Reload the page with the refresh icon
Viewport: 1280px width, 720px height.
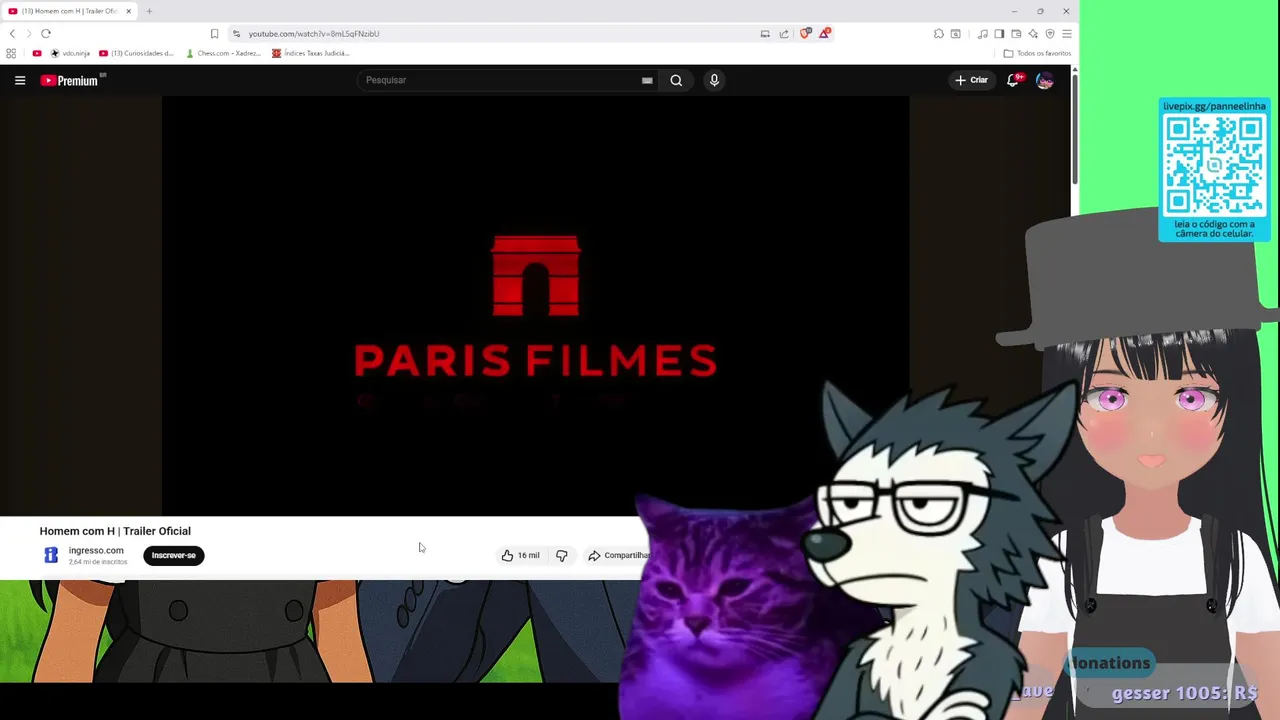46,33
